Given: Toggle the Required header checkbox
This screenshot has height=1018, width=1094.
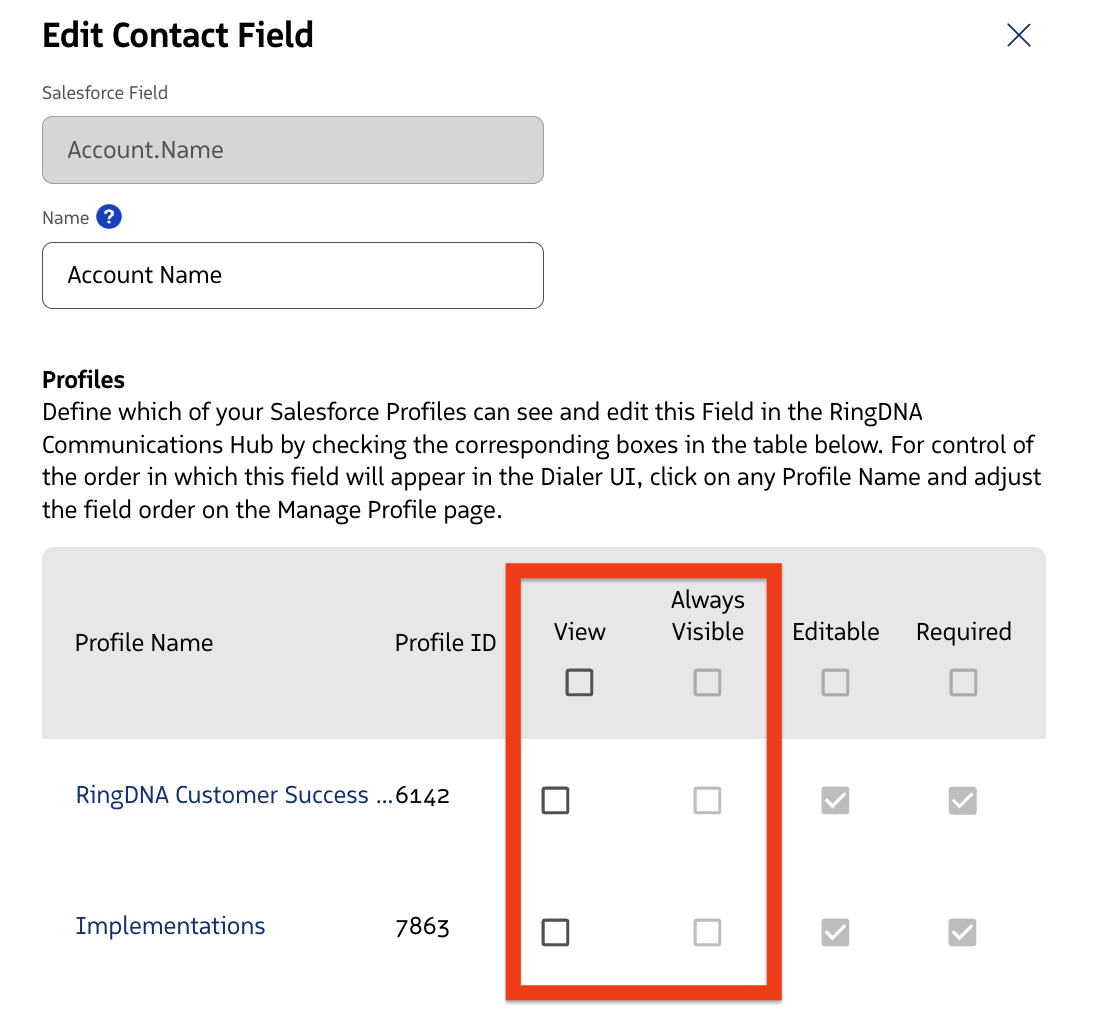Looking at the screenshot, I should [963, 683].
